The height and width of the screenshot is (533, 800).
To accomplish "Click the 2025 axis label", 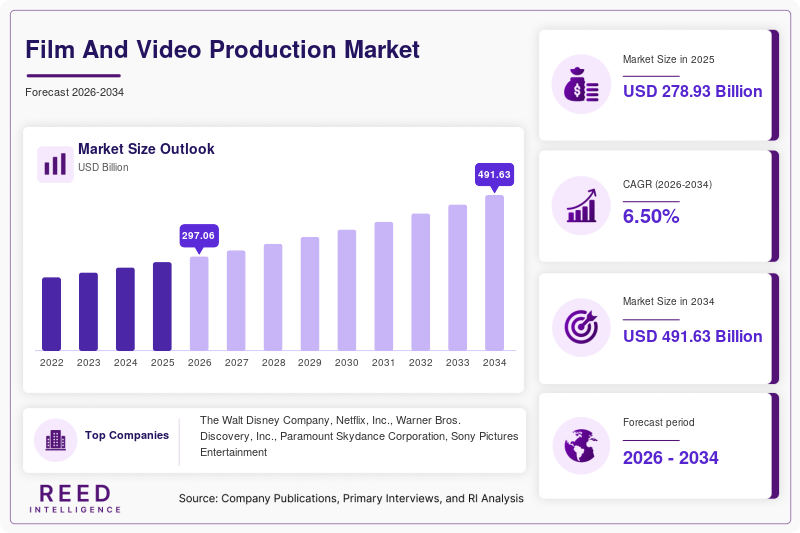I will coord(162,363).
